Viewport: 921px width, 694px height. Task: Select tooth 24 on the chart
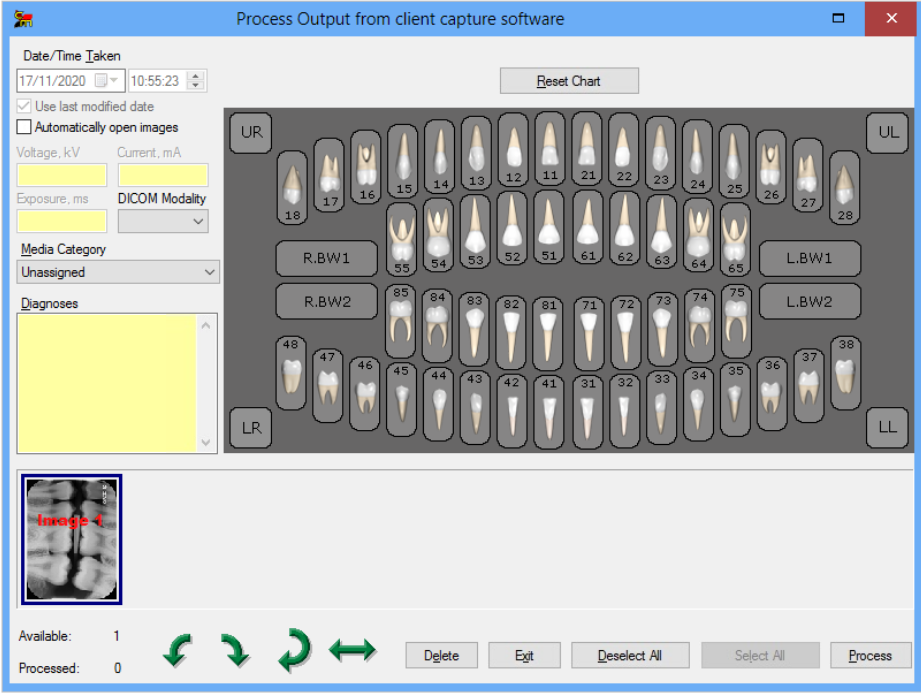pos(697,157)
